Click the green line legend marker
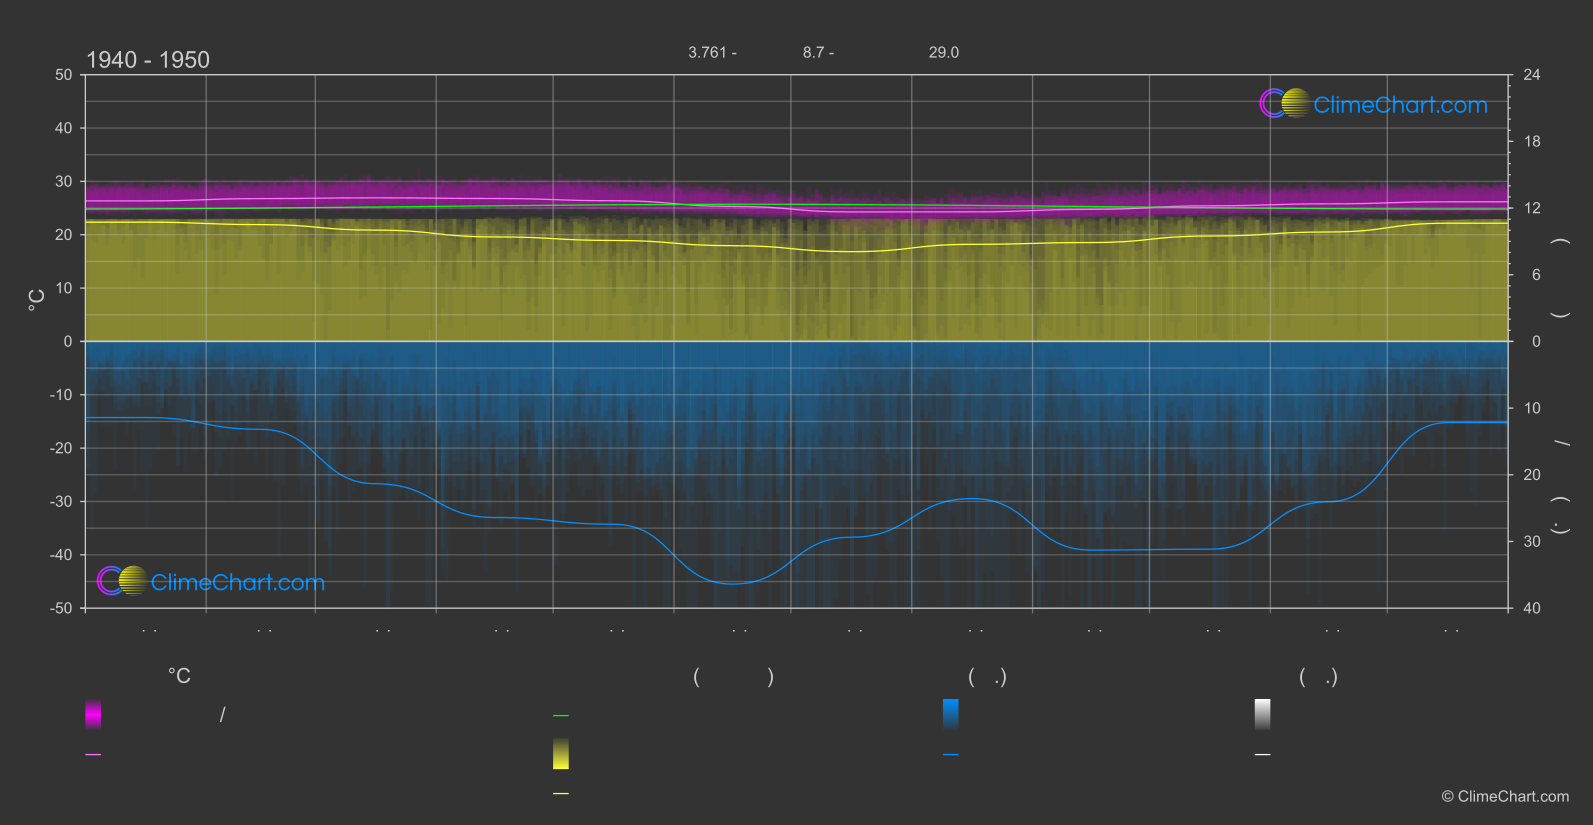 click(561, 716)
